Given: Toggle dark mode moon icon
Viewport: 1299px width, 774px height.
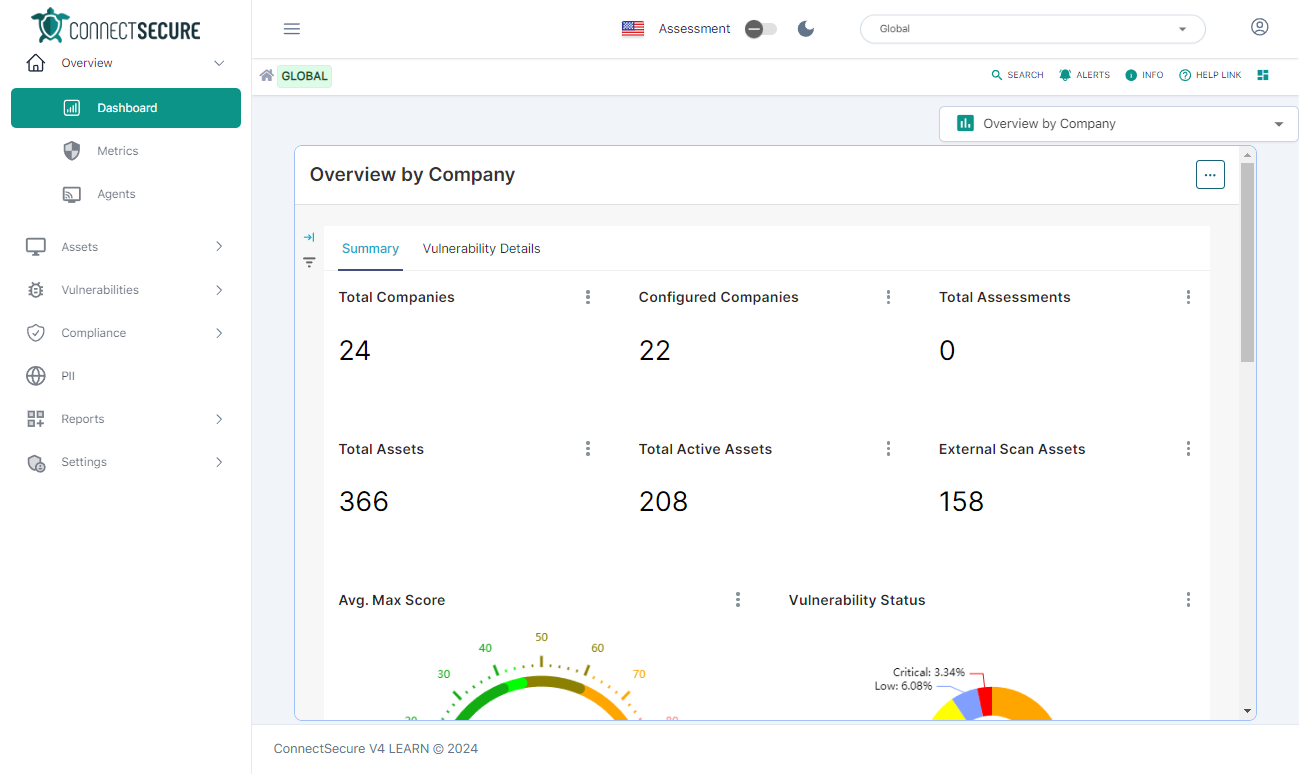Looking at the screenshot, I should pyautogui.click(x=806, y=29).
